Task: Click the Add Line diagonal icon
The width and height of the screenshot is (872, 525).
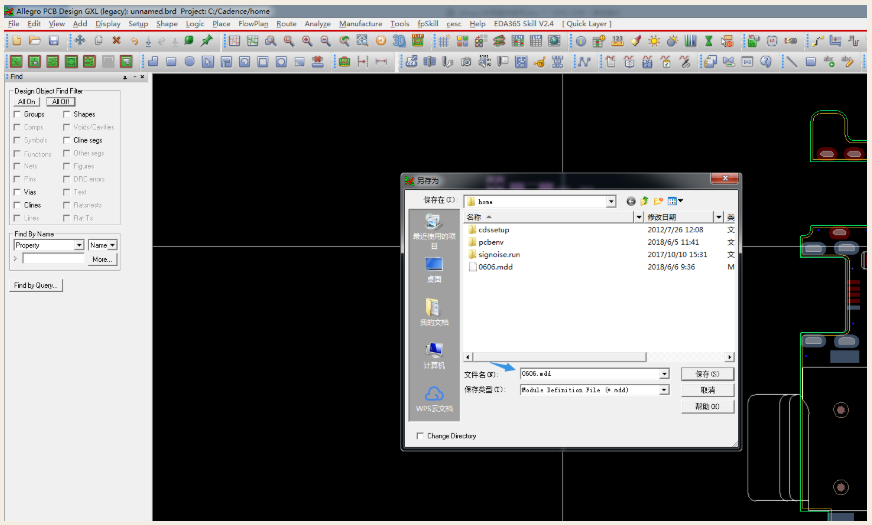Action: pos(792,61)
